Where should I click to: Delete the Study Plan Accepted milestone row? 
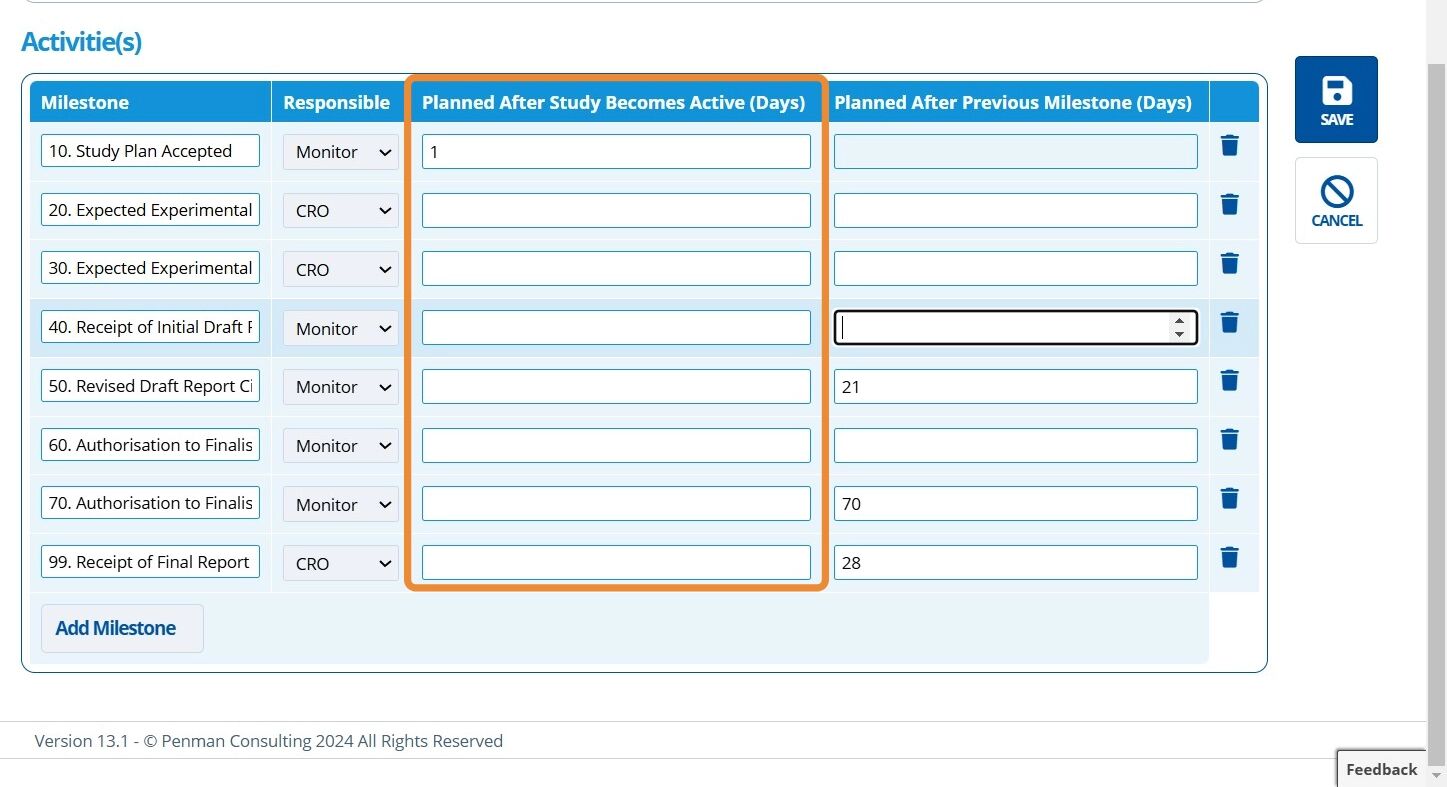coord(1230,146)
